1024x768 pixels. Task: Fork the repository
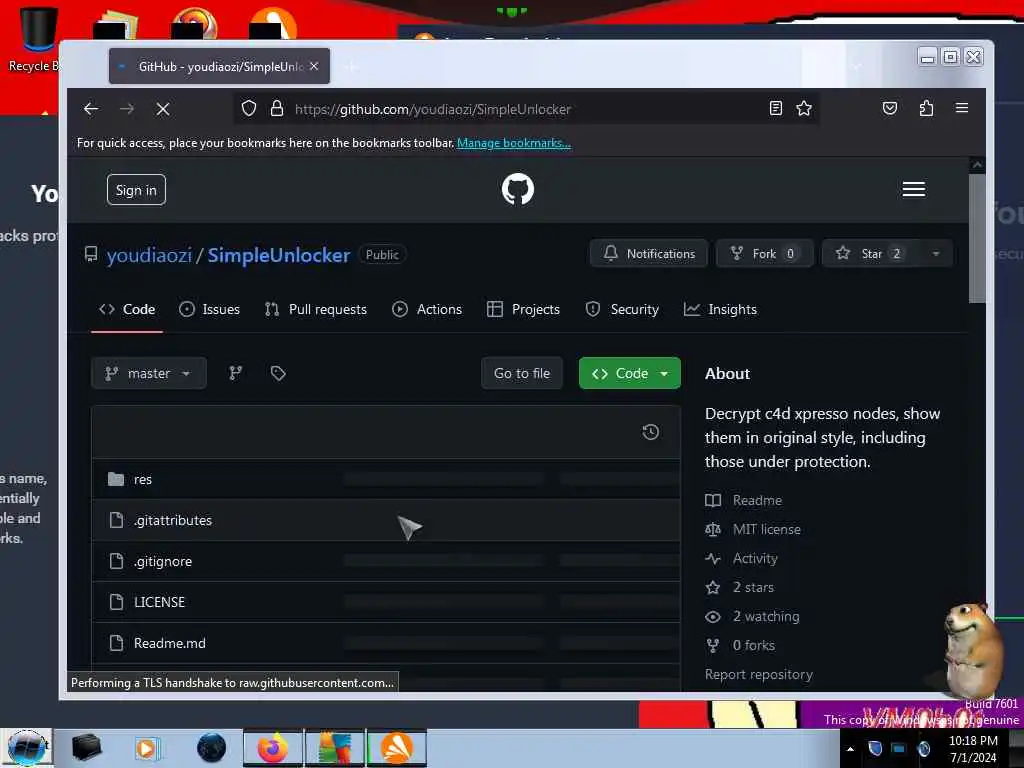pyautogui.click(x=764, y=253)
